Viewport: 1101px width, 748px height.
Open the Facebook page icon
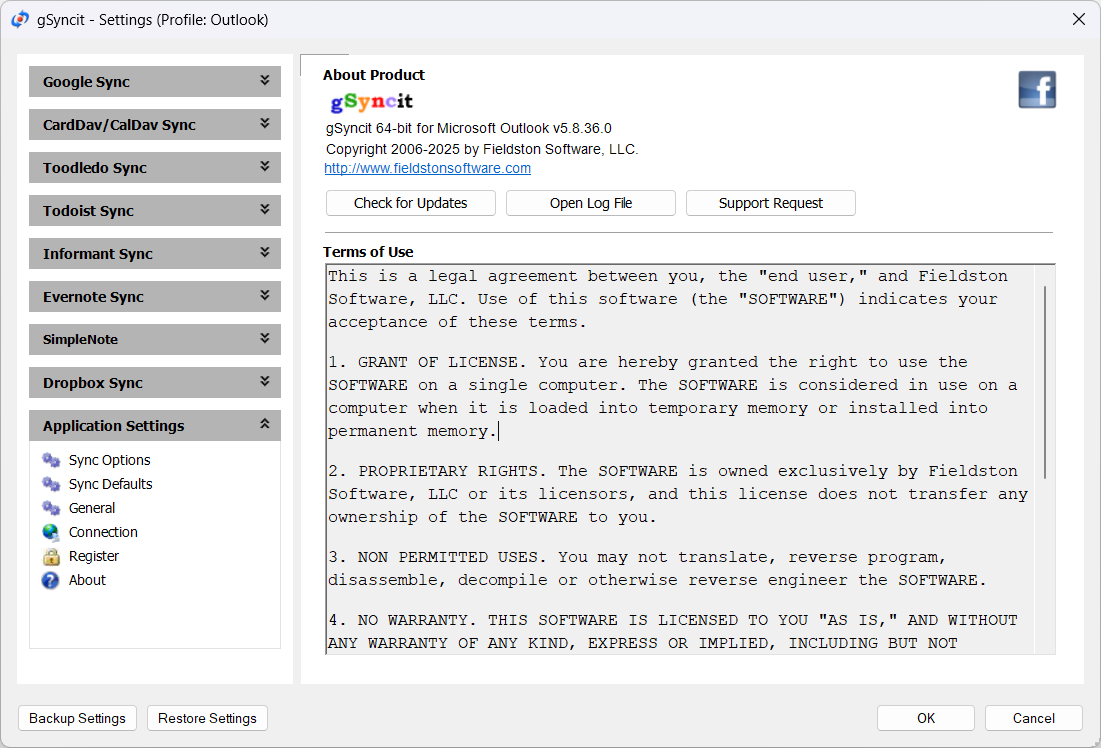tap(1037, 90)
